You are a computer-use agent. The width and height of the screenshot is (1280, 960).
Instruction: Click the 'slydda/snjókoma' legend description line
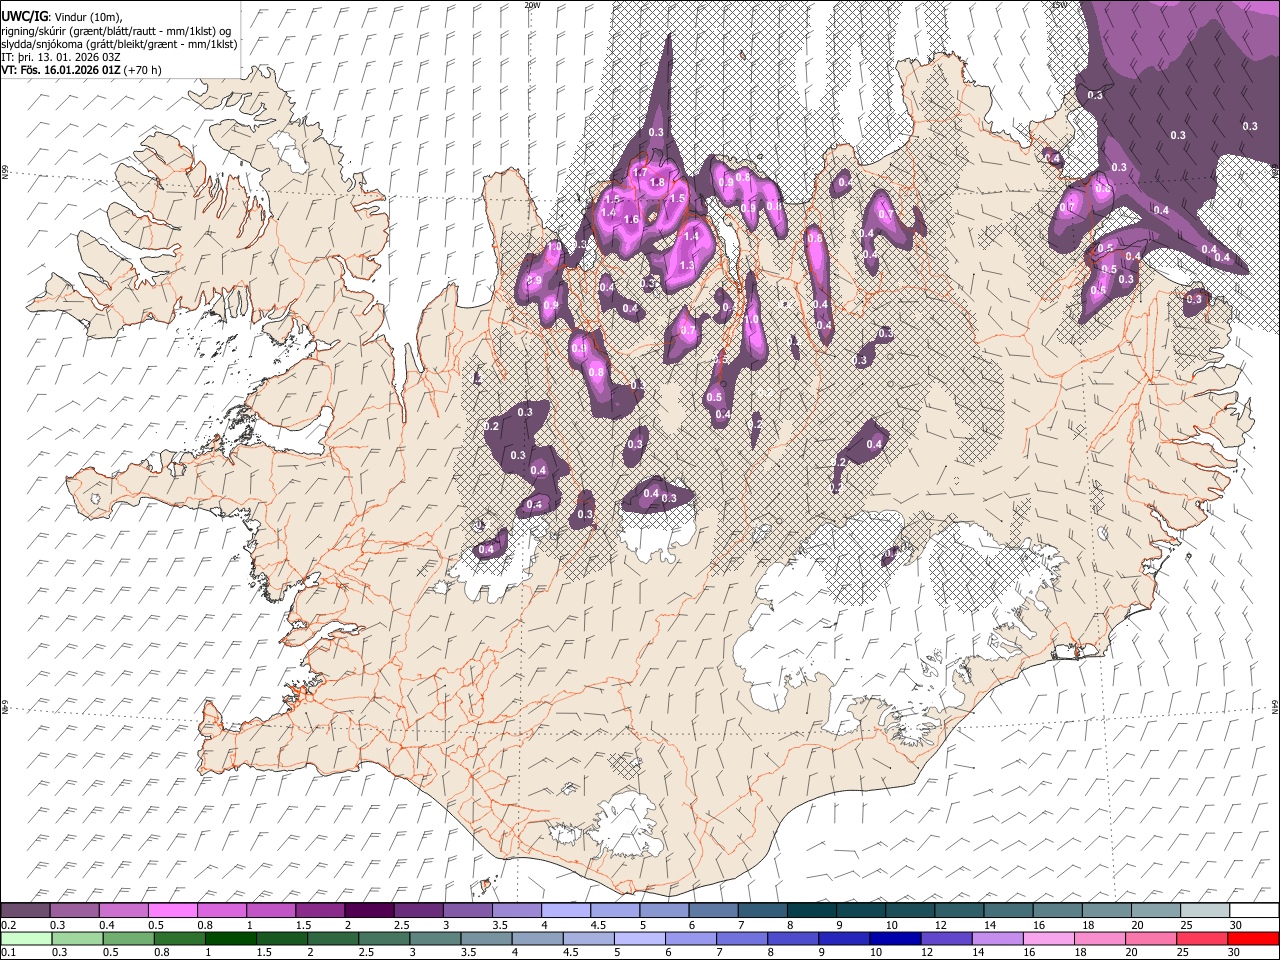pos(119,43)
